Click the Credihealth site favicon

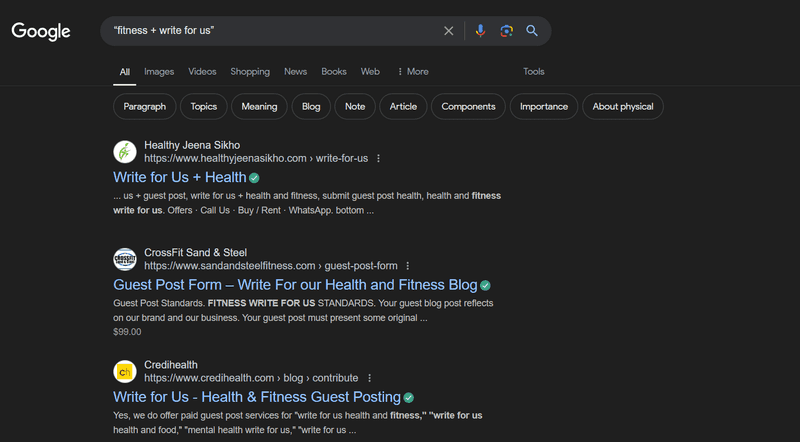[125, 372]
